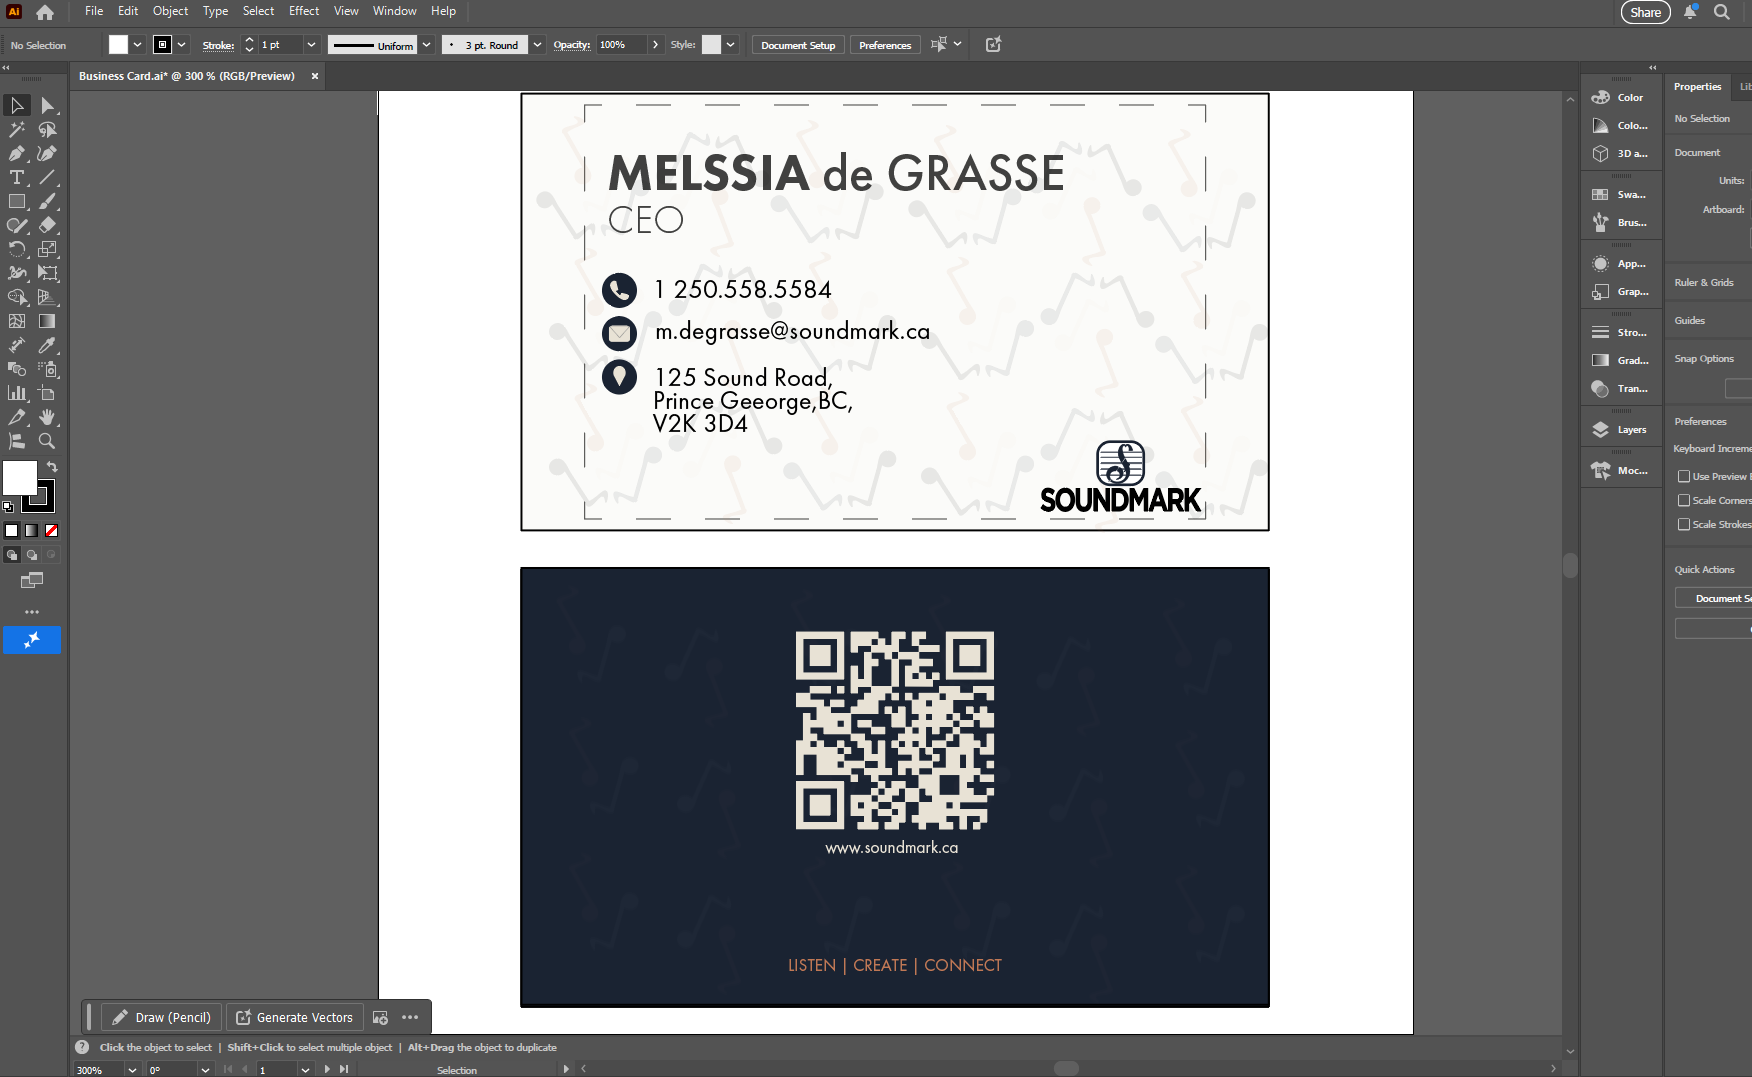Screen dimensions: 1752x1077
Task: Select the Rectangle tool
Action: click(x=17, y=201)
